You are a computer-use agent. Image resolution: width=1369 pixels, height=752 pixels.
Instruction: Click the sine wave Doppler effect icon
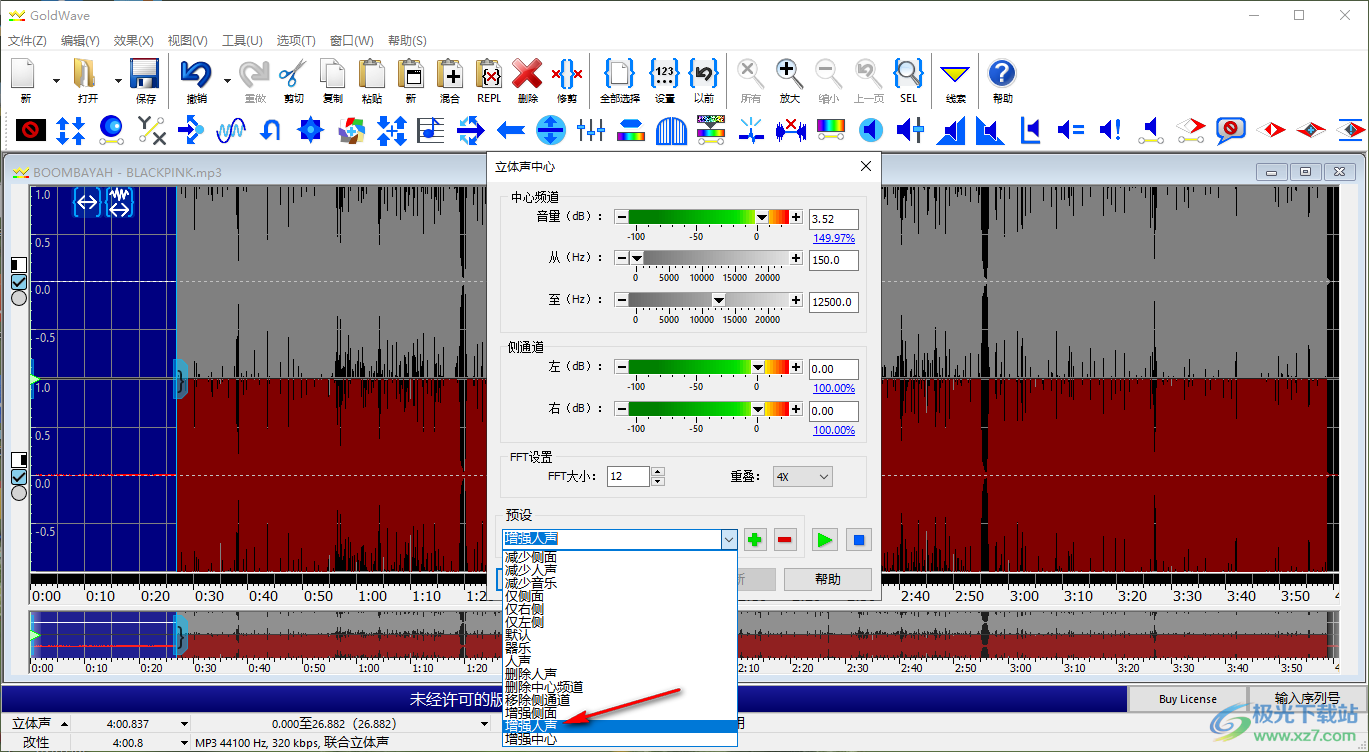point(231,129)
